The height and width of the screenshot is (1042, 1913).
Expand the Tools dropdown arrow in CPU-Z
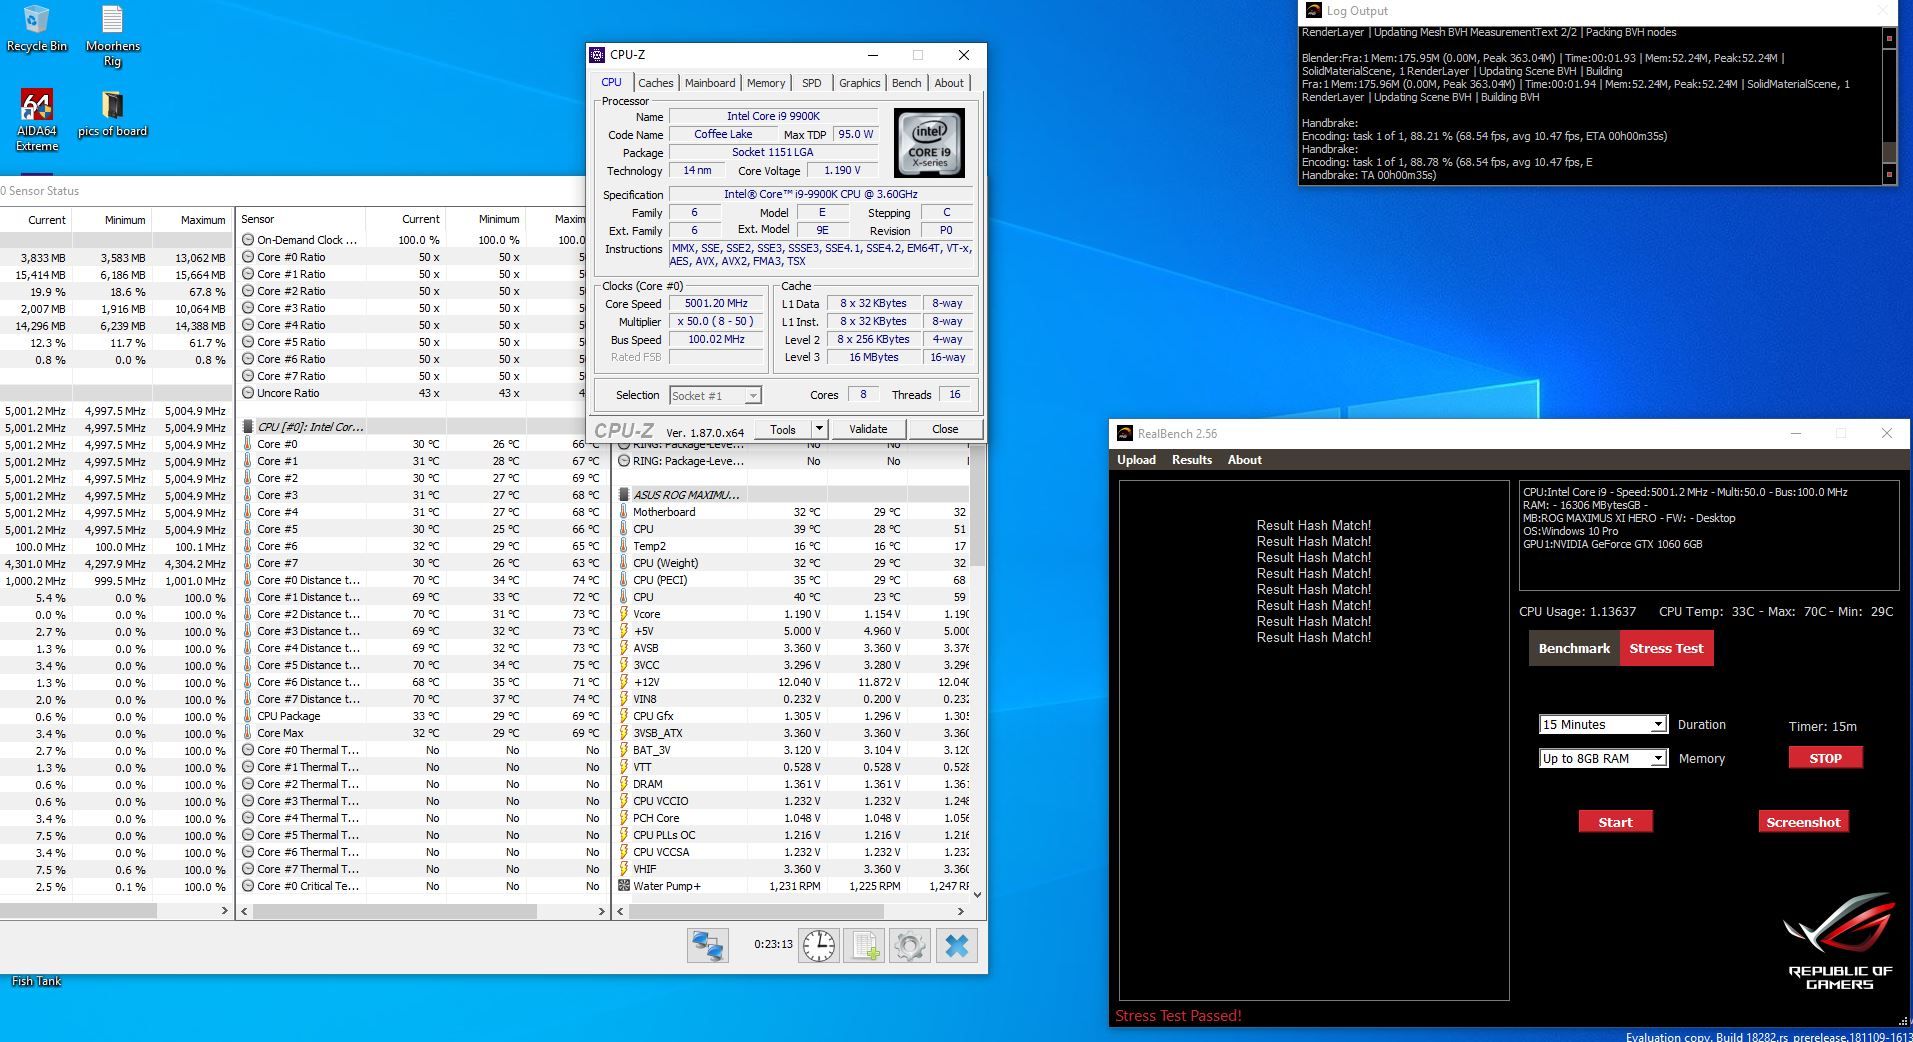pos(819,429)
